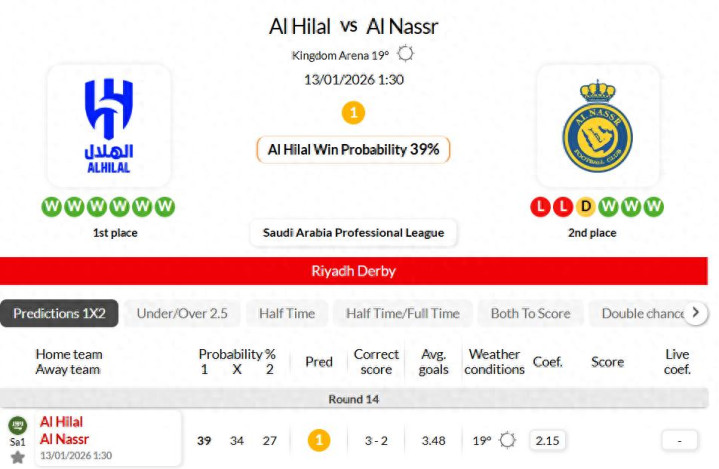Open the Half Time/Full Time tab
The image size is (719, 469).
403,313
